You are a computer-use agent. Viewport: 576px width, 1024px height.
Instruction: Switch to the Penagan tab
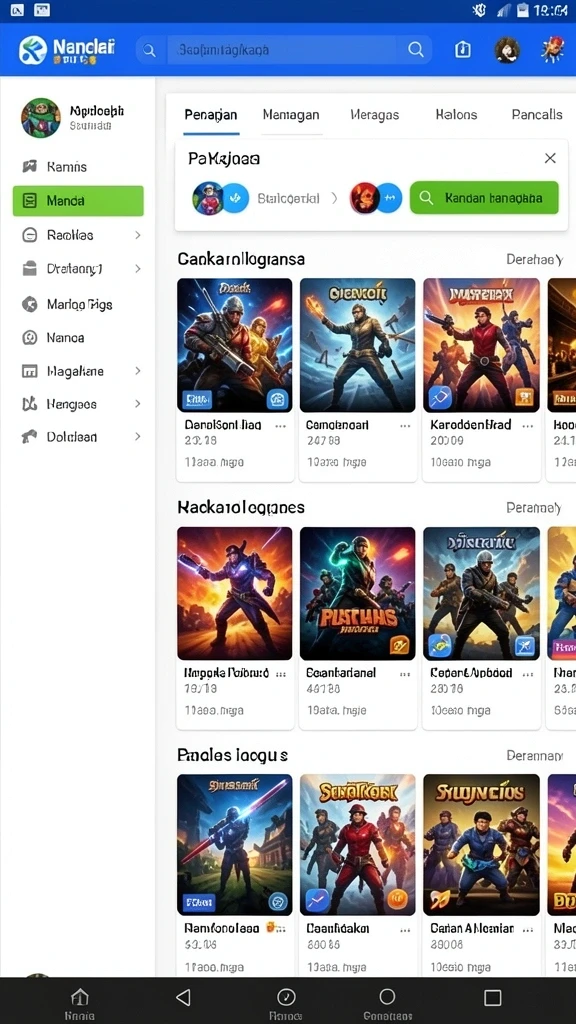[211, 115]
